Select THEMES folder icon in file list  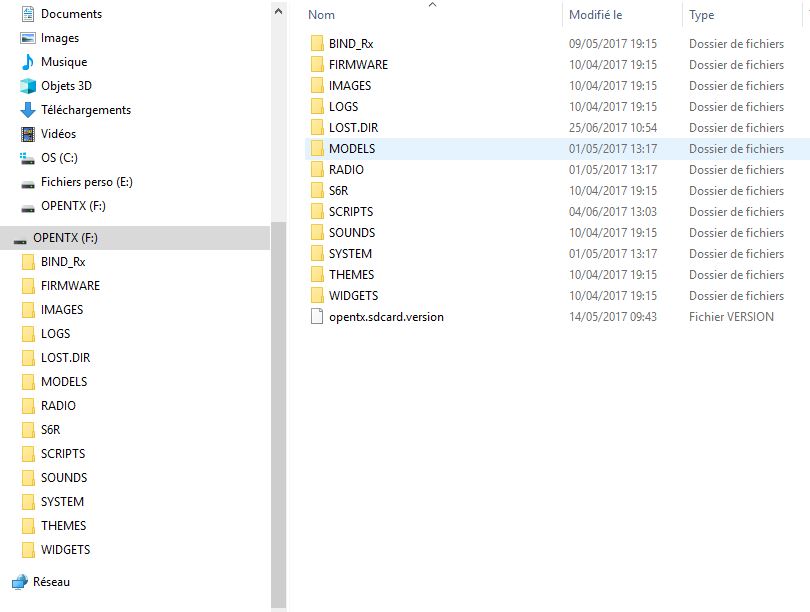tap(317, 274)
